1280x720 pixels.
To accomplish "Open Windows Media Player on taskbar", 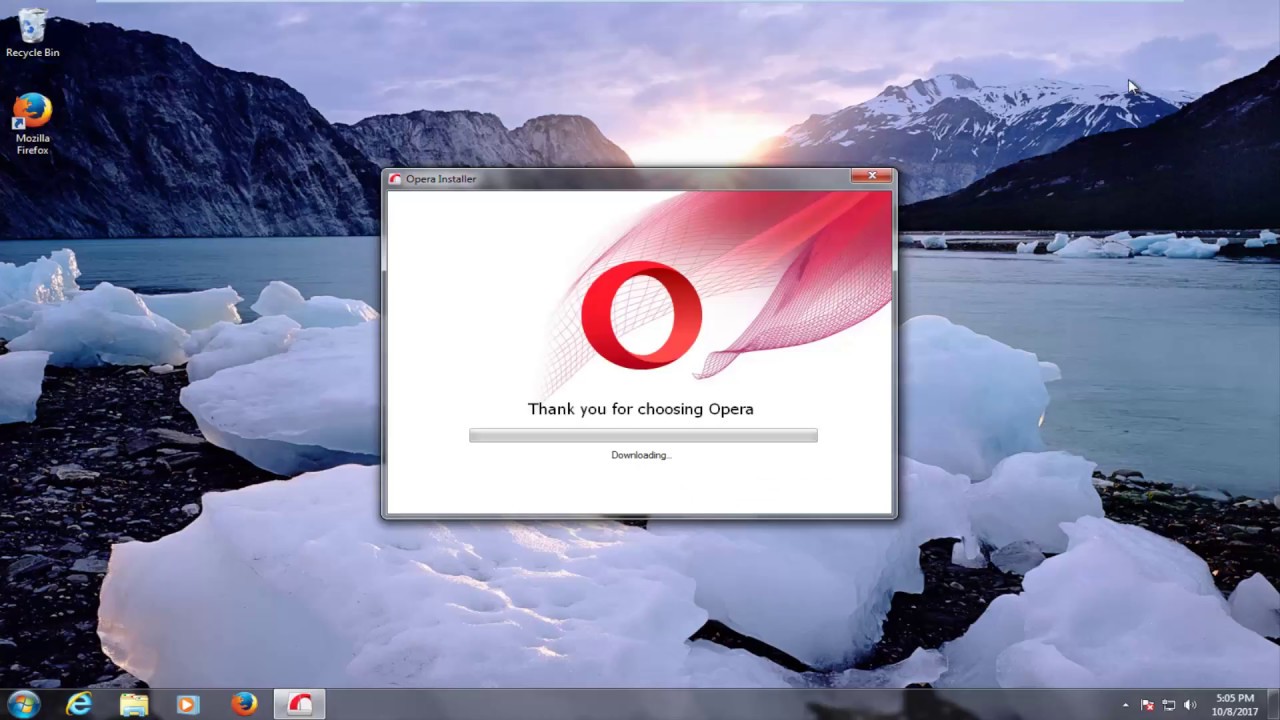I will [188, 704].
